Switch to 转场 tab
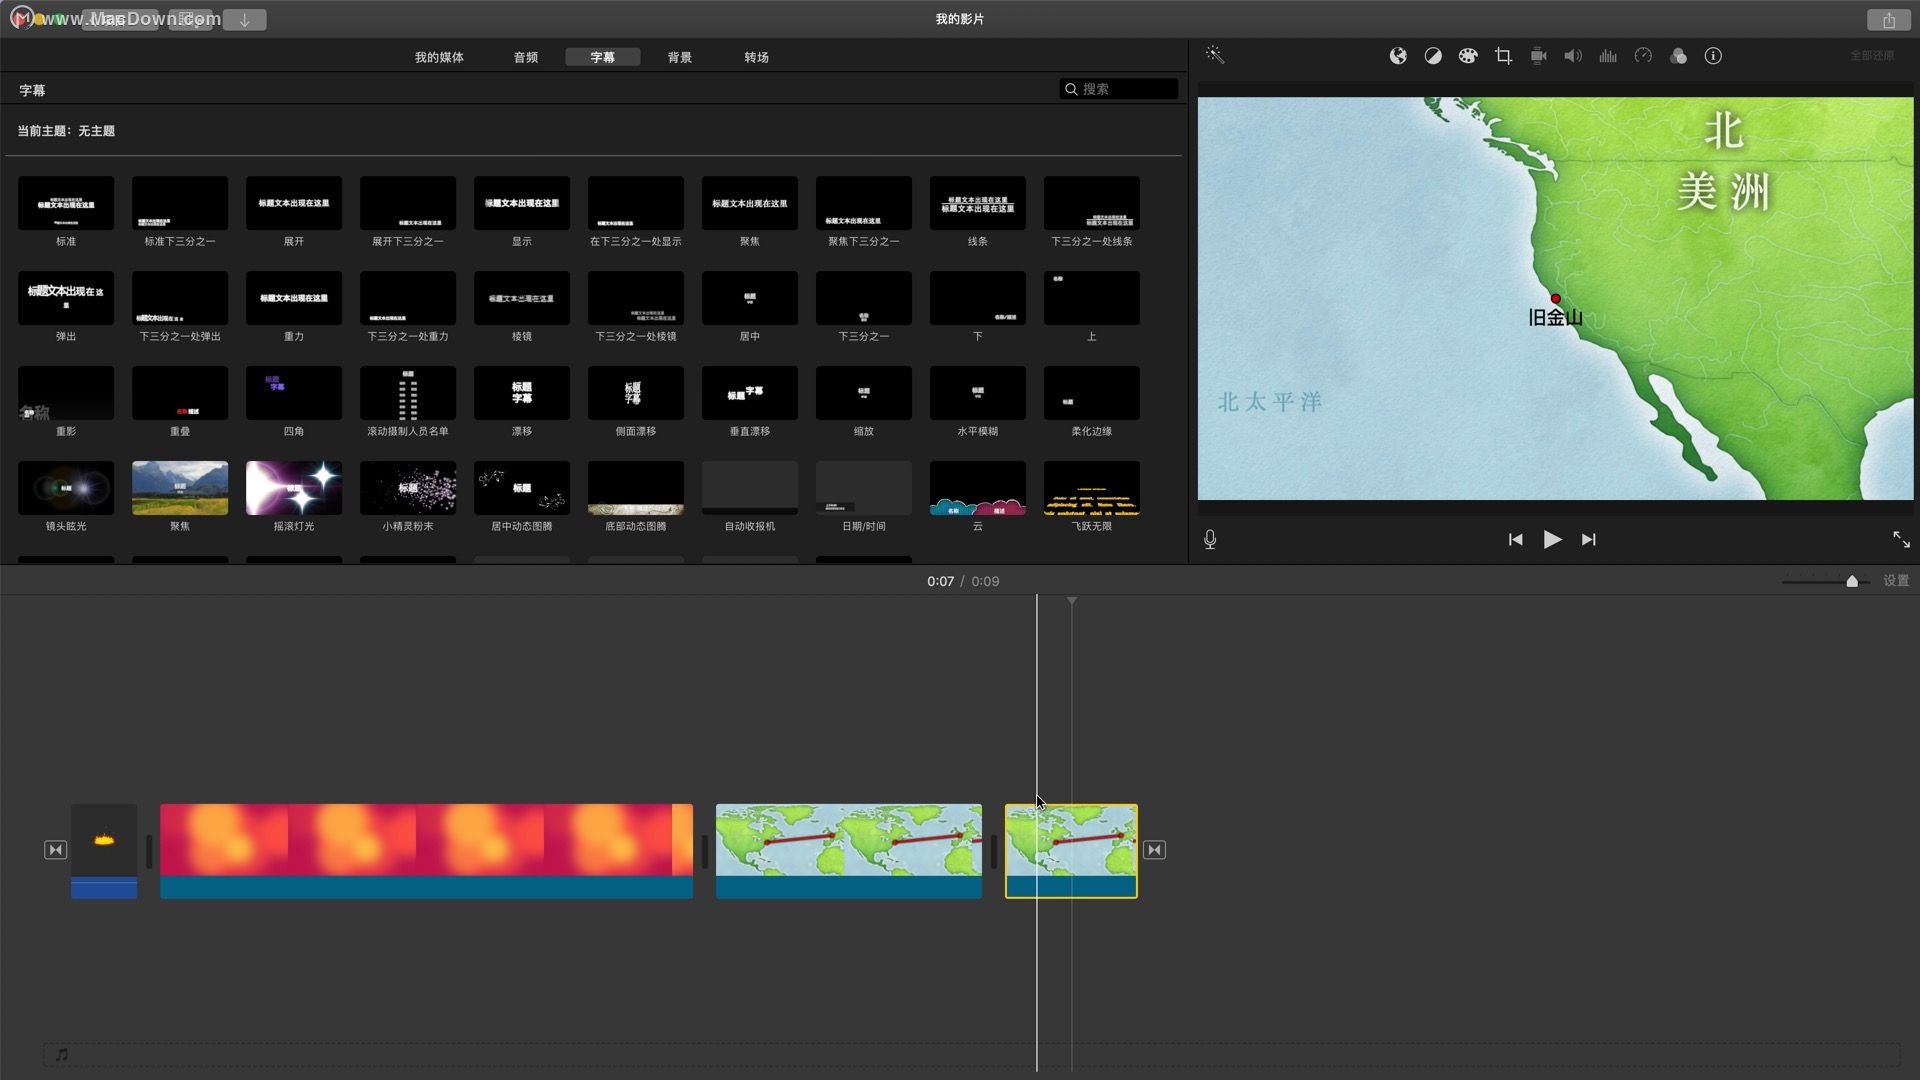Viewport: 1920px width, 1080px height. pyautogui.click(x=756, y=57)
